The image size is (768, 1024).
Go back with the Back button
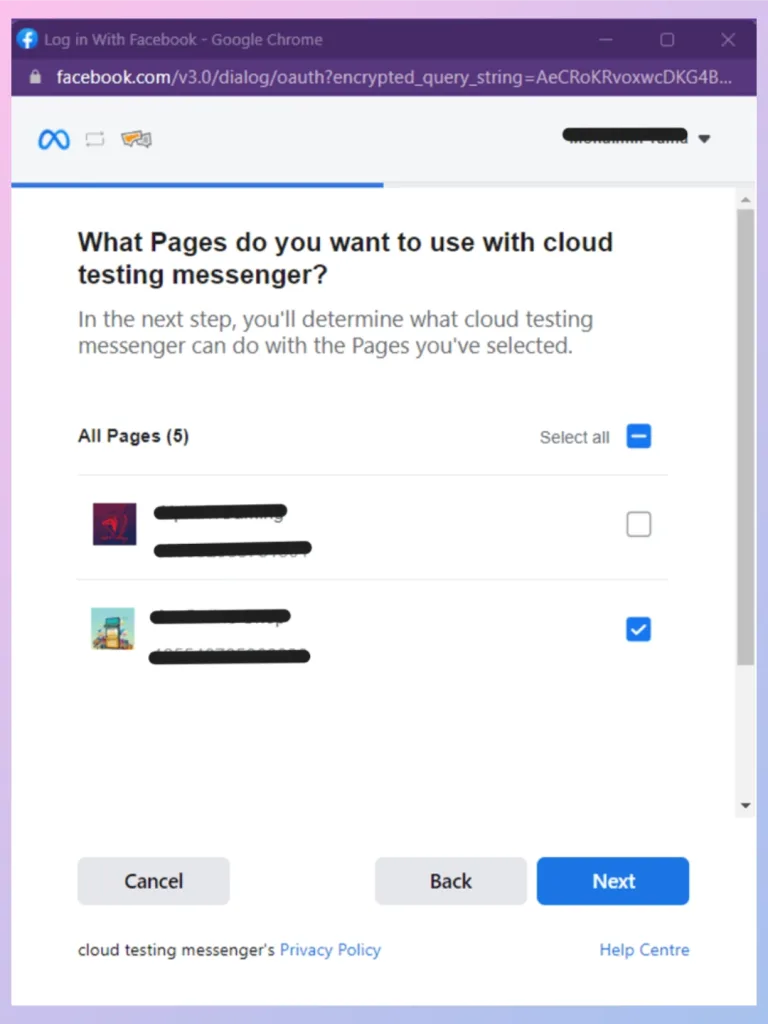click(451, 881)
